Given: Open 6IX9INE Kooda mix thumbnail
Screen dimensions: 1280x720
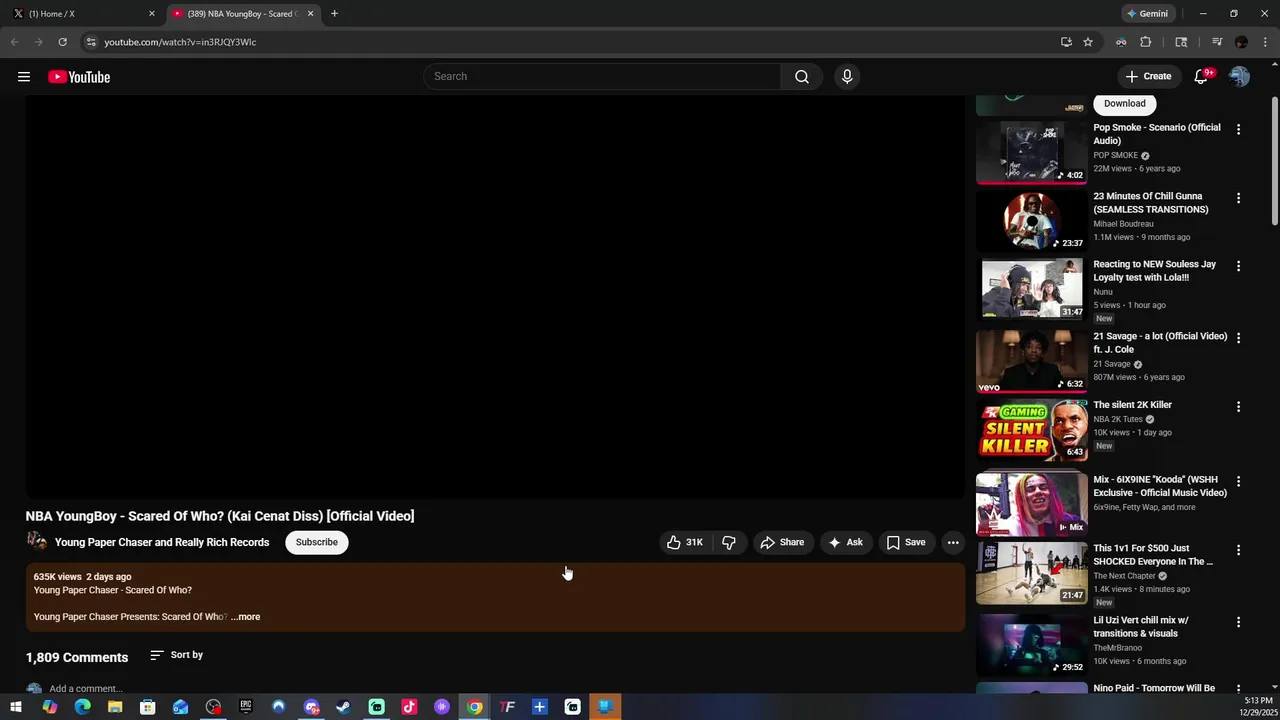Looking at the screenshot, I should (1031, 505).
